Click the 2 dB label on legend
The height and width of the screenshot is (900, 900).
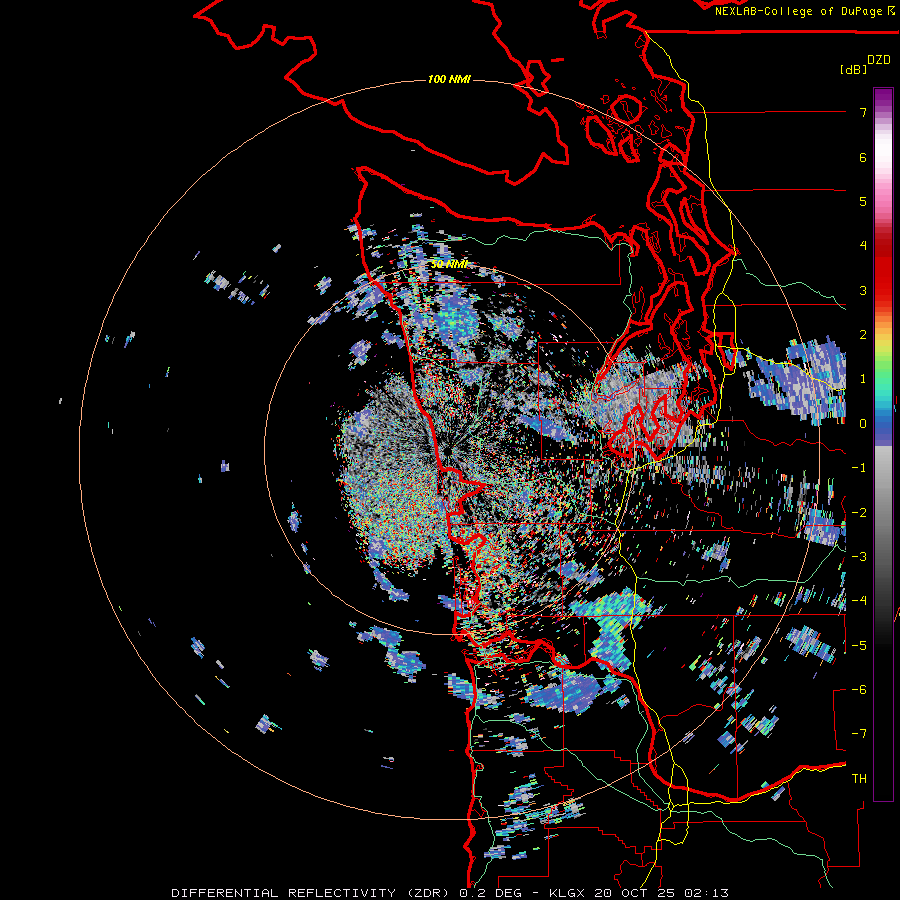863,335
